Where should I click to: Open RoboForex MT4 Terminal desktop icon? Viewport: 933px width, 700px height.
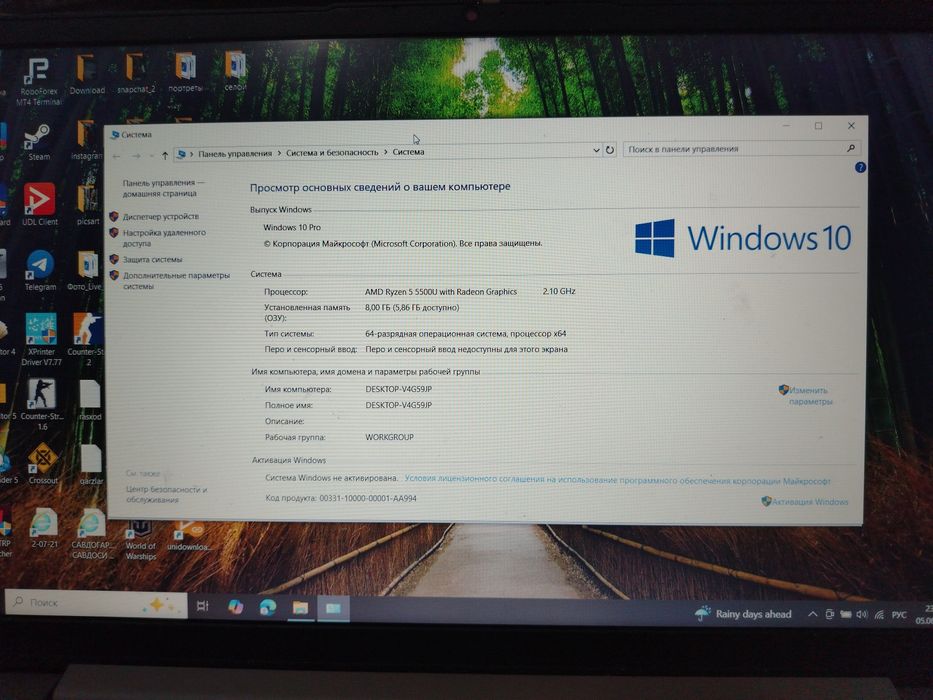pos(38,80)
